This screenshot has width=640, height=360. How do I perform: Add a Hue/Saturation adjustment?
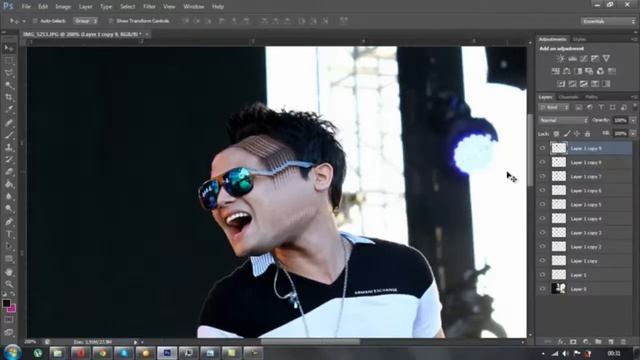coord(556,71)
